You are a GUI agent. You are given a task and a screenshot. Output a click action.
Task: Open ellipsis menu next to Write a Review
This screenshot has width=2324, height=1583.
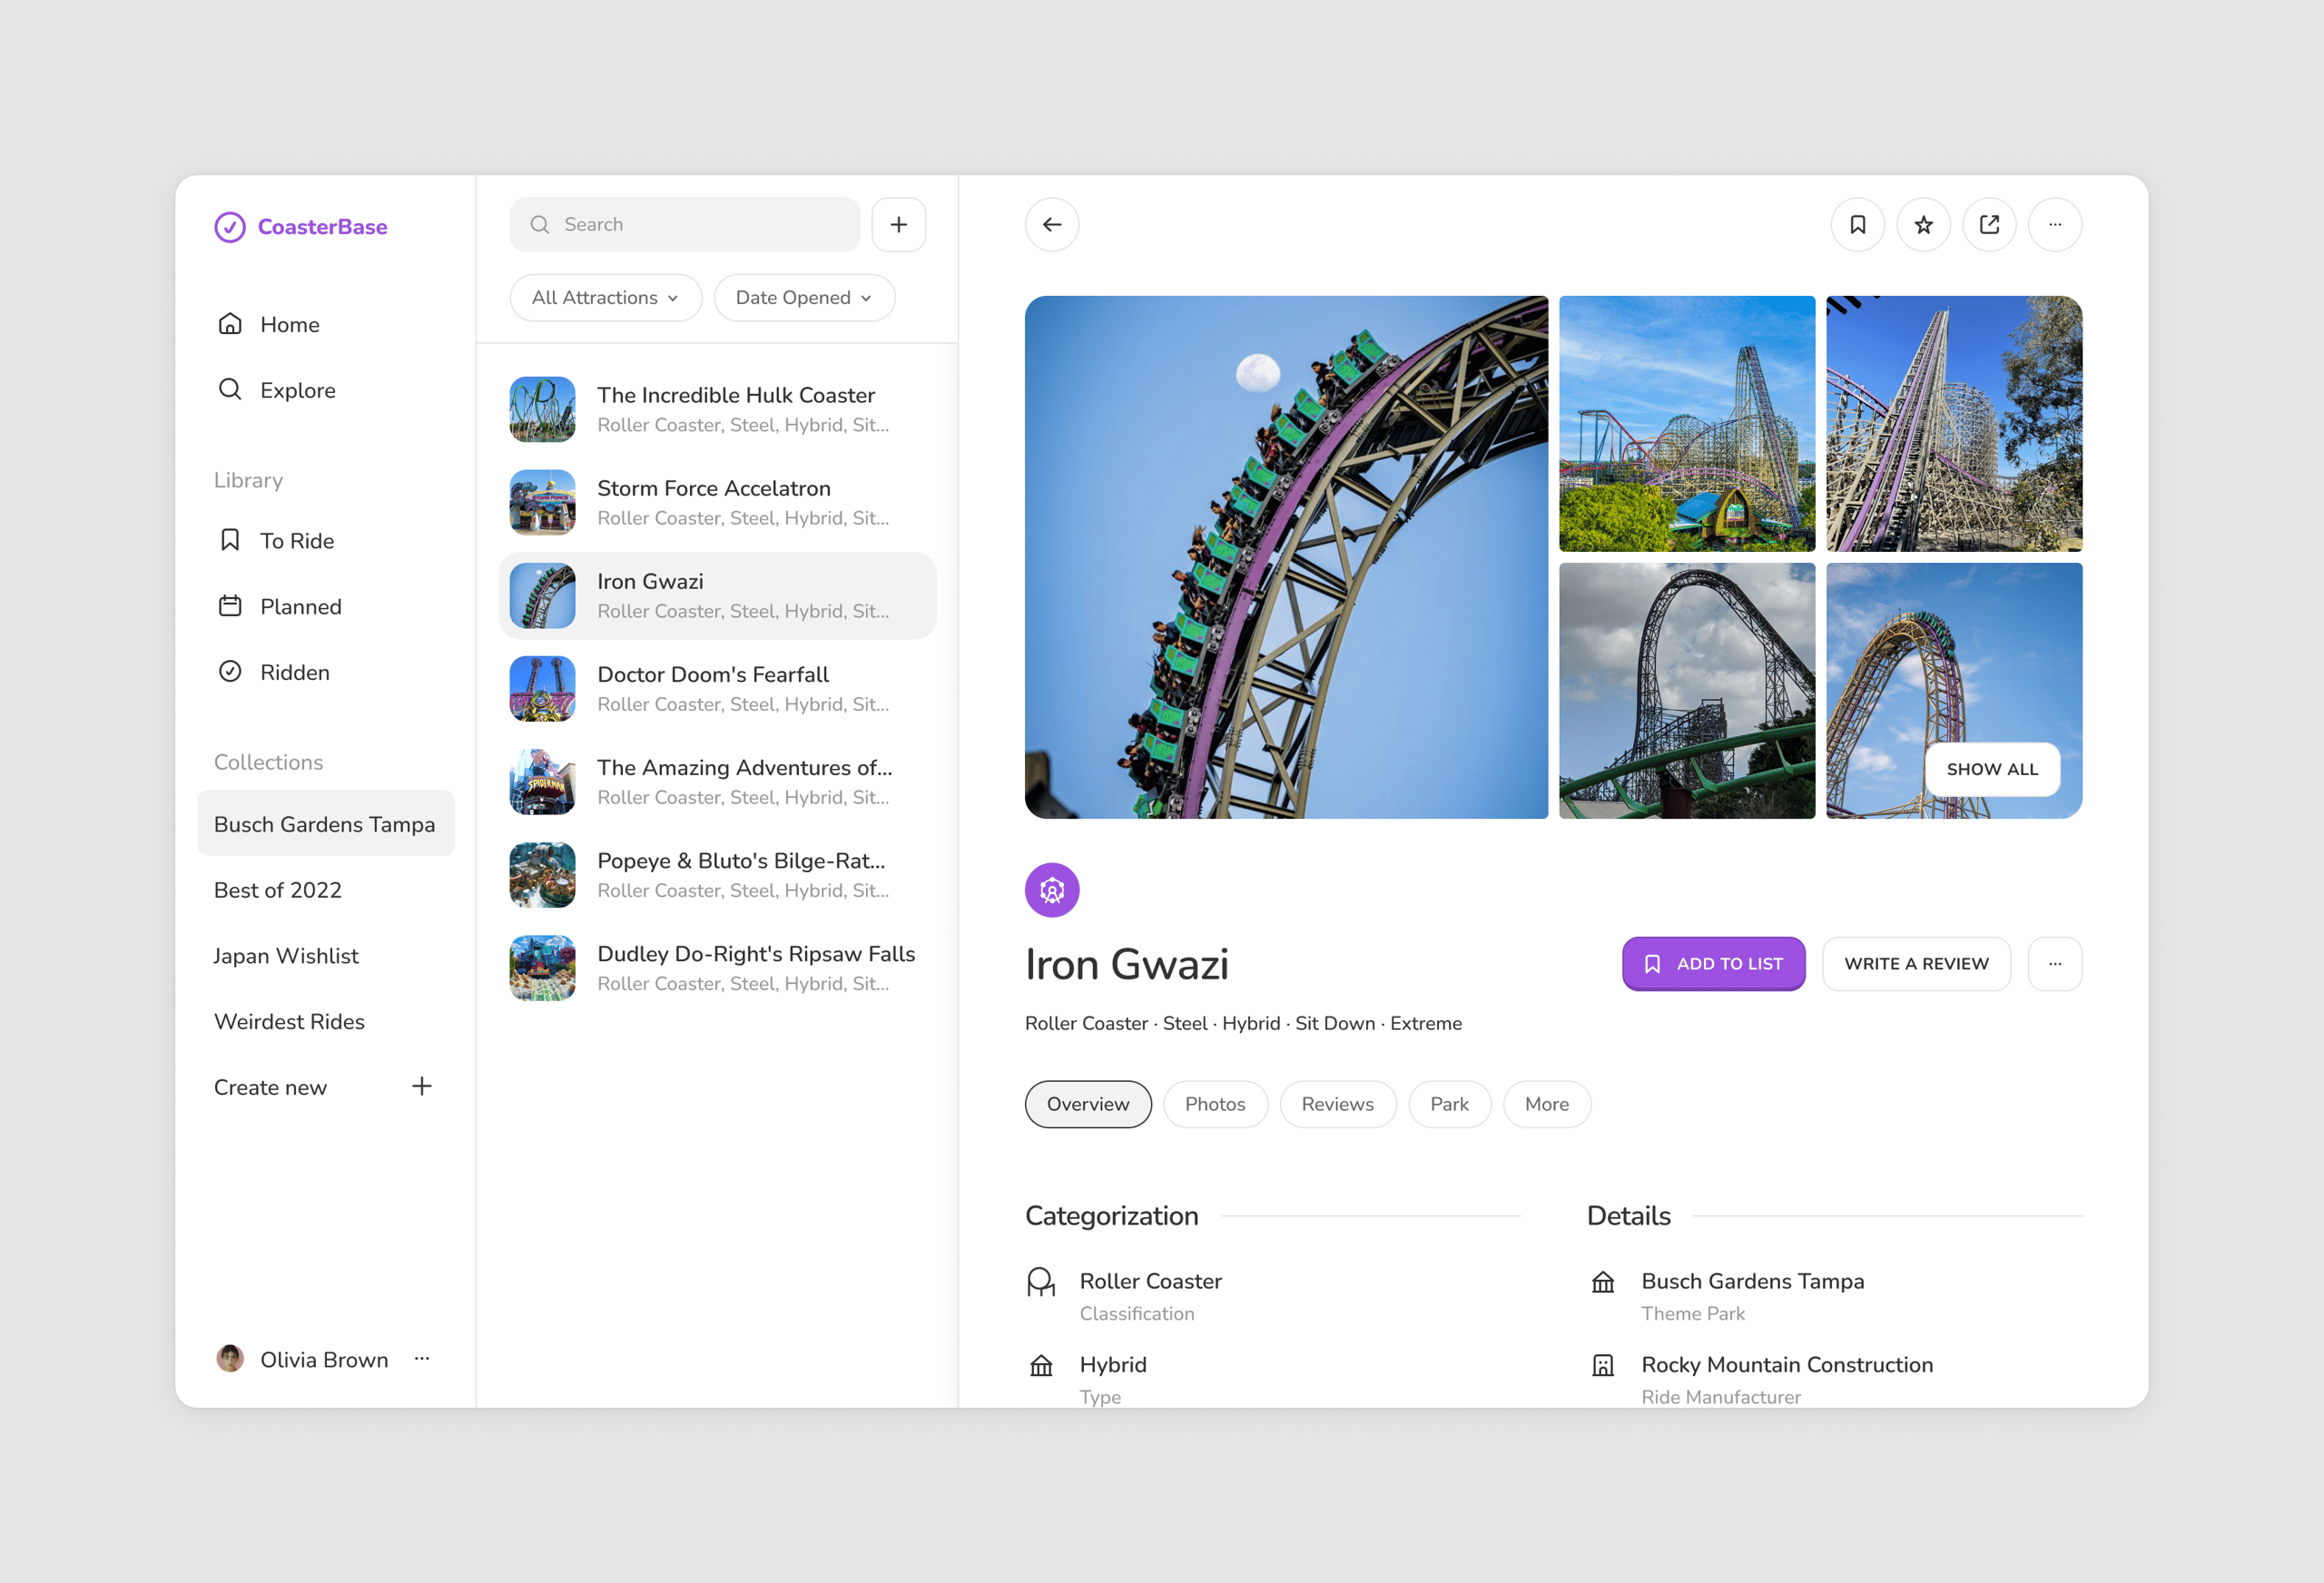coord(2054,963)
